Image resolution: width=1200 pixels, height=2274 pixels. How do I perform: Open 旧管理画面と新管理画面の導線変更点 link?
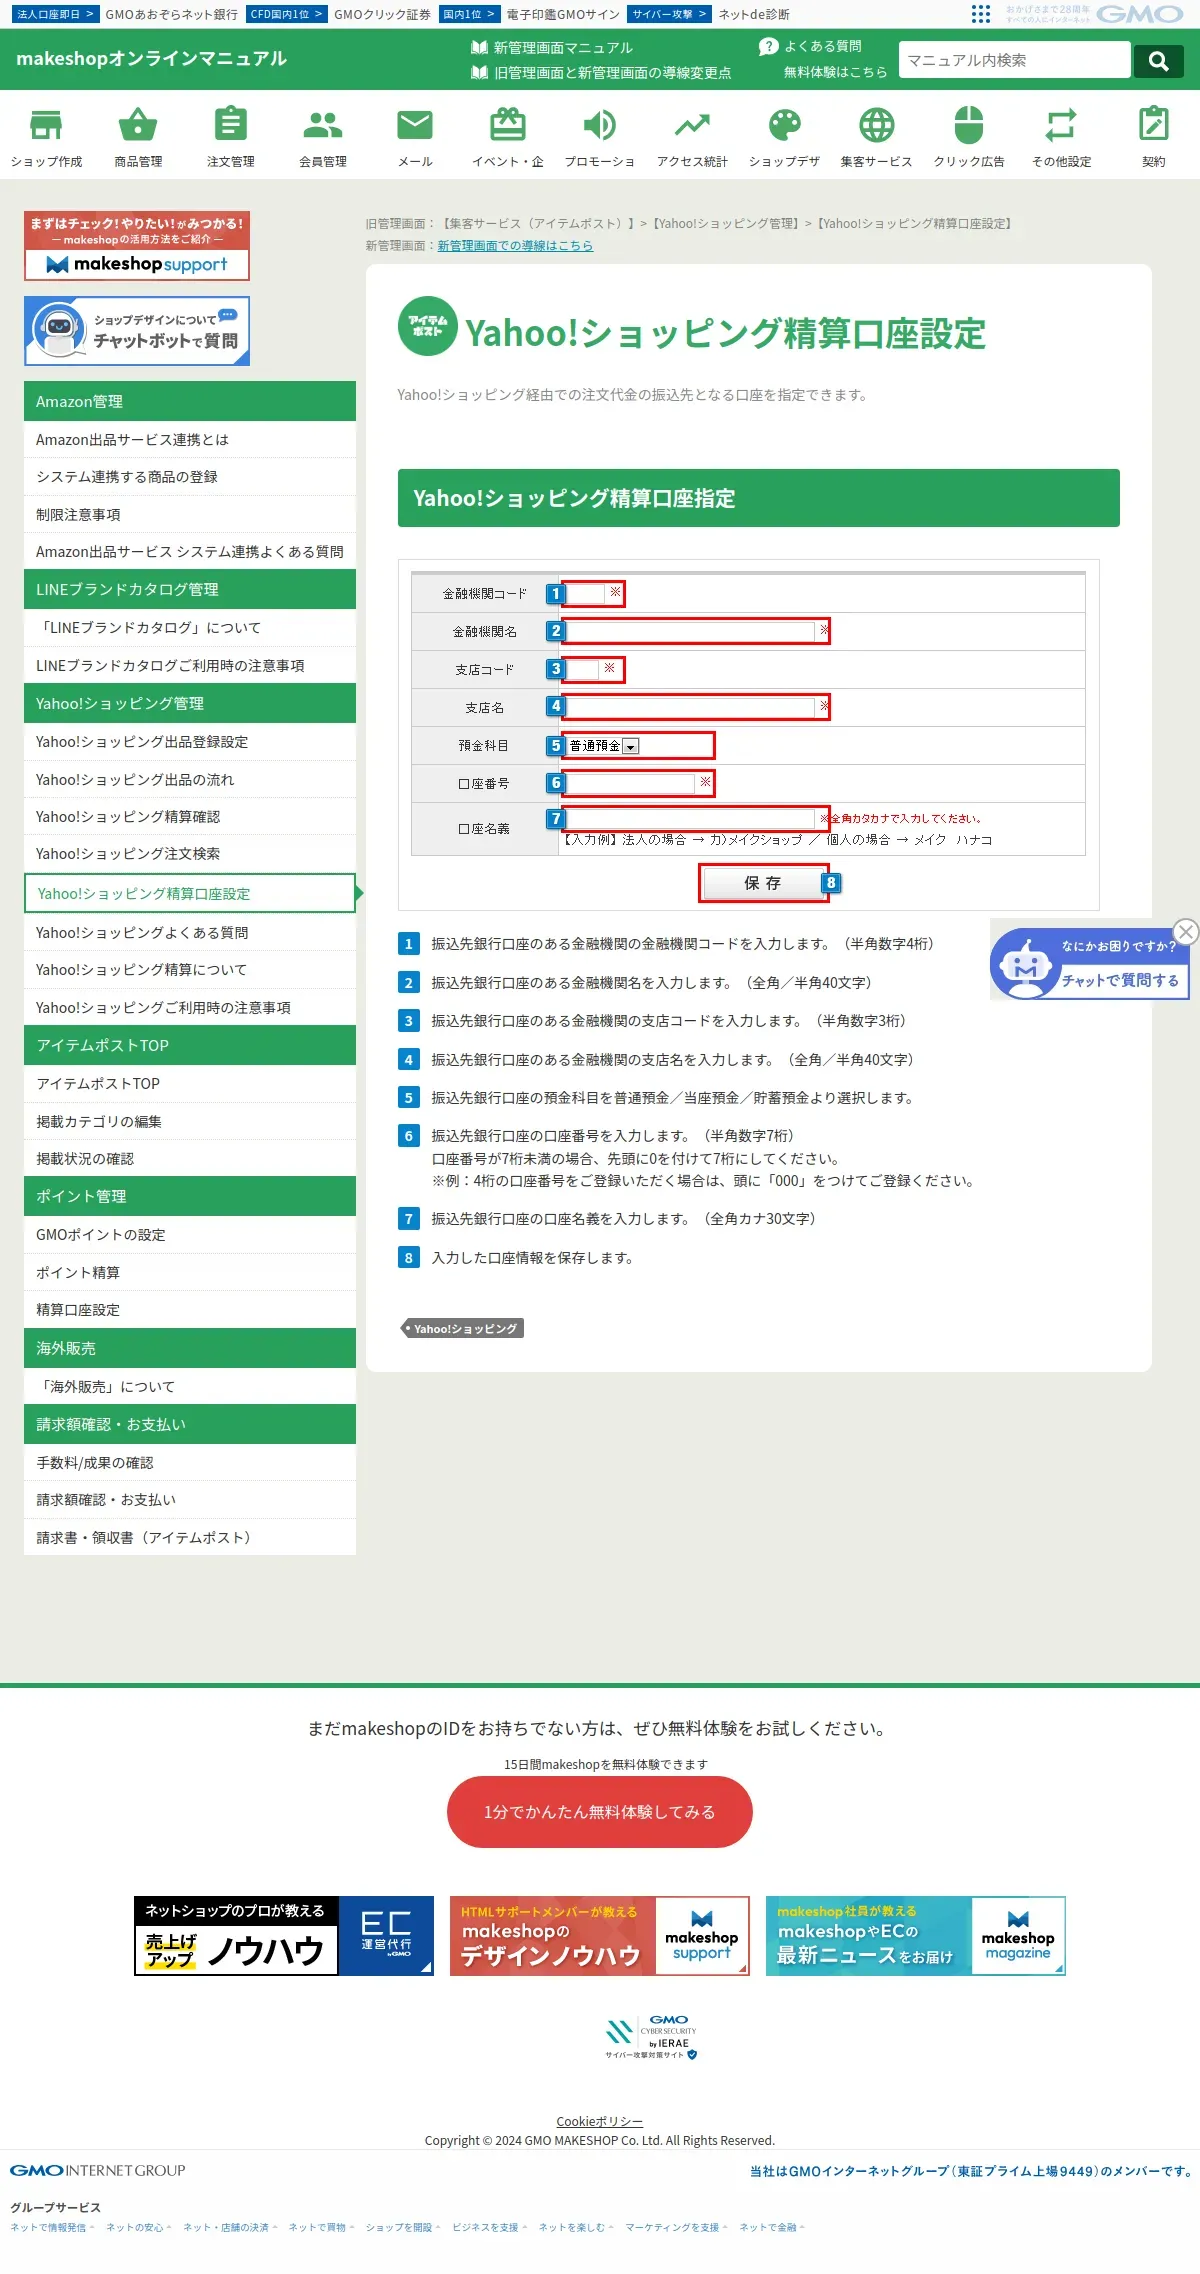pos(600,73)
